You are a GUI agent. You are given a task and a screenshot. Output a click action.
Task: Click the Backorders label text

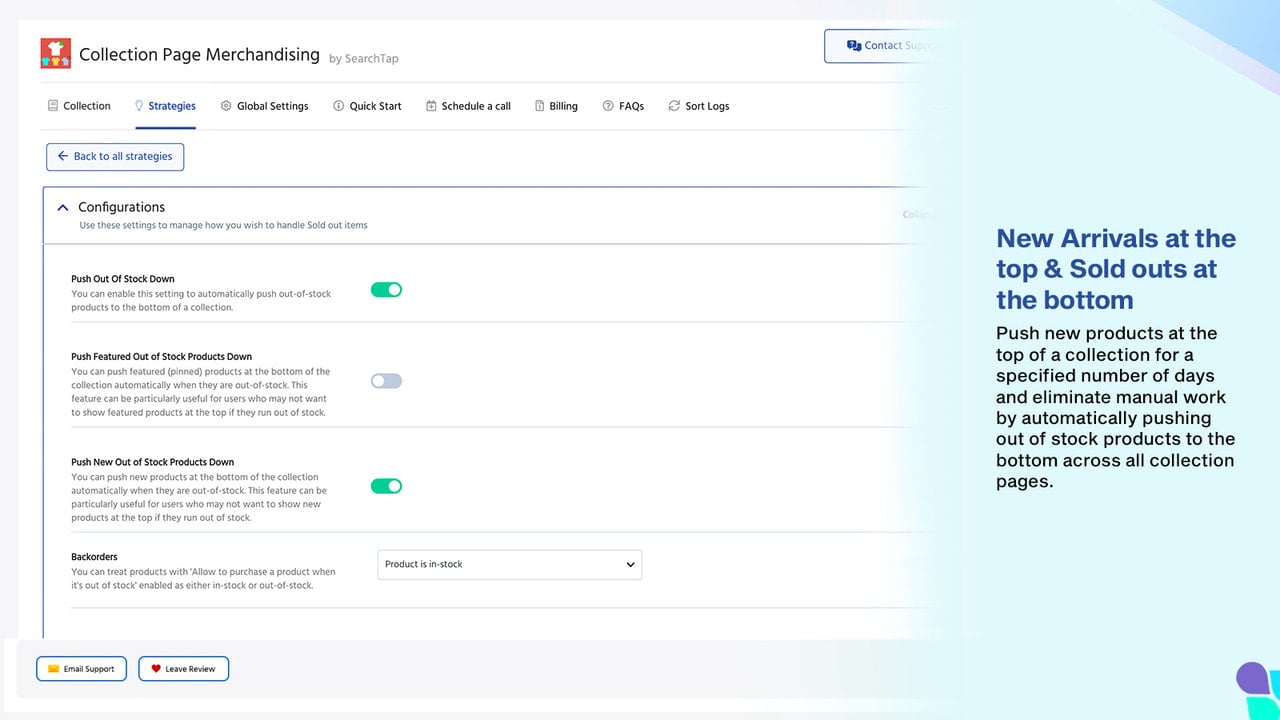pos(94,556)
